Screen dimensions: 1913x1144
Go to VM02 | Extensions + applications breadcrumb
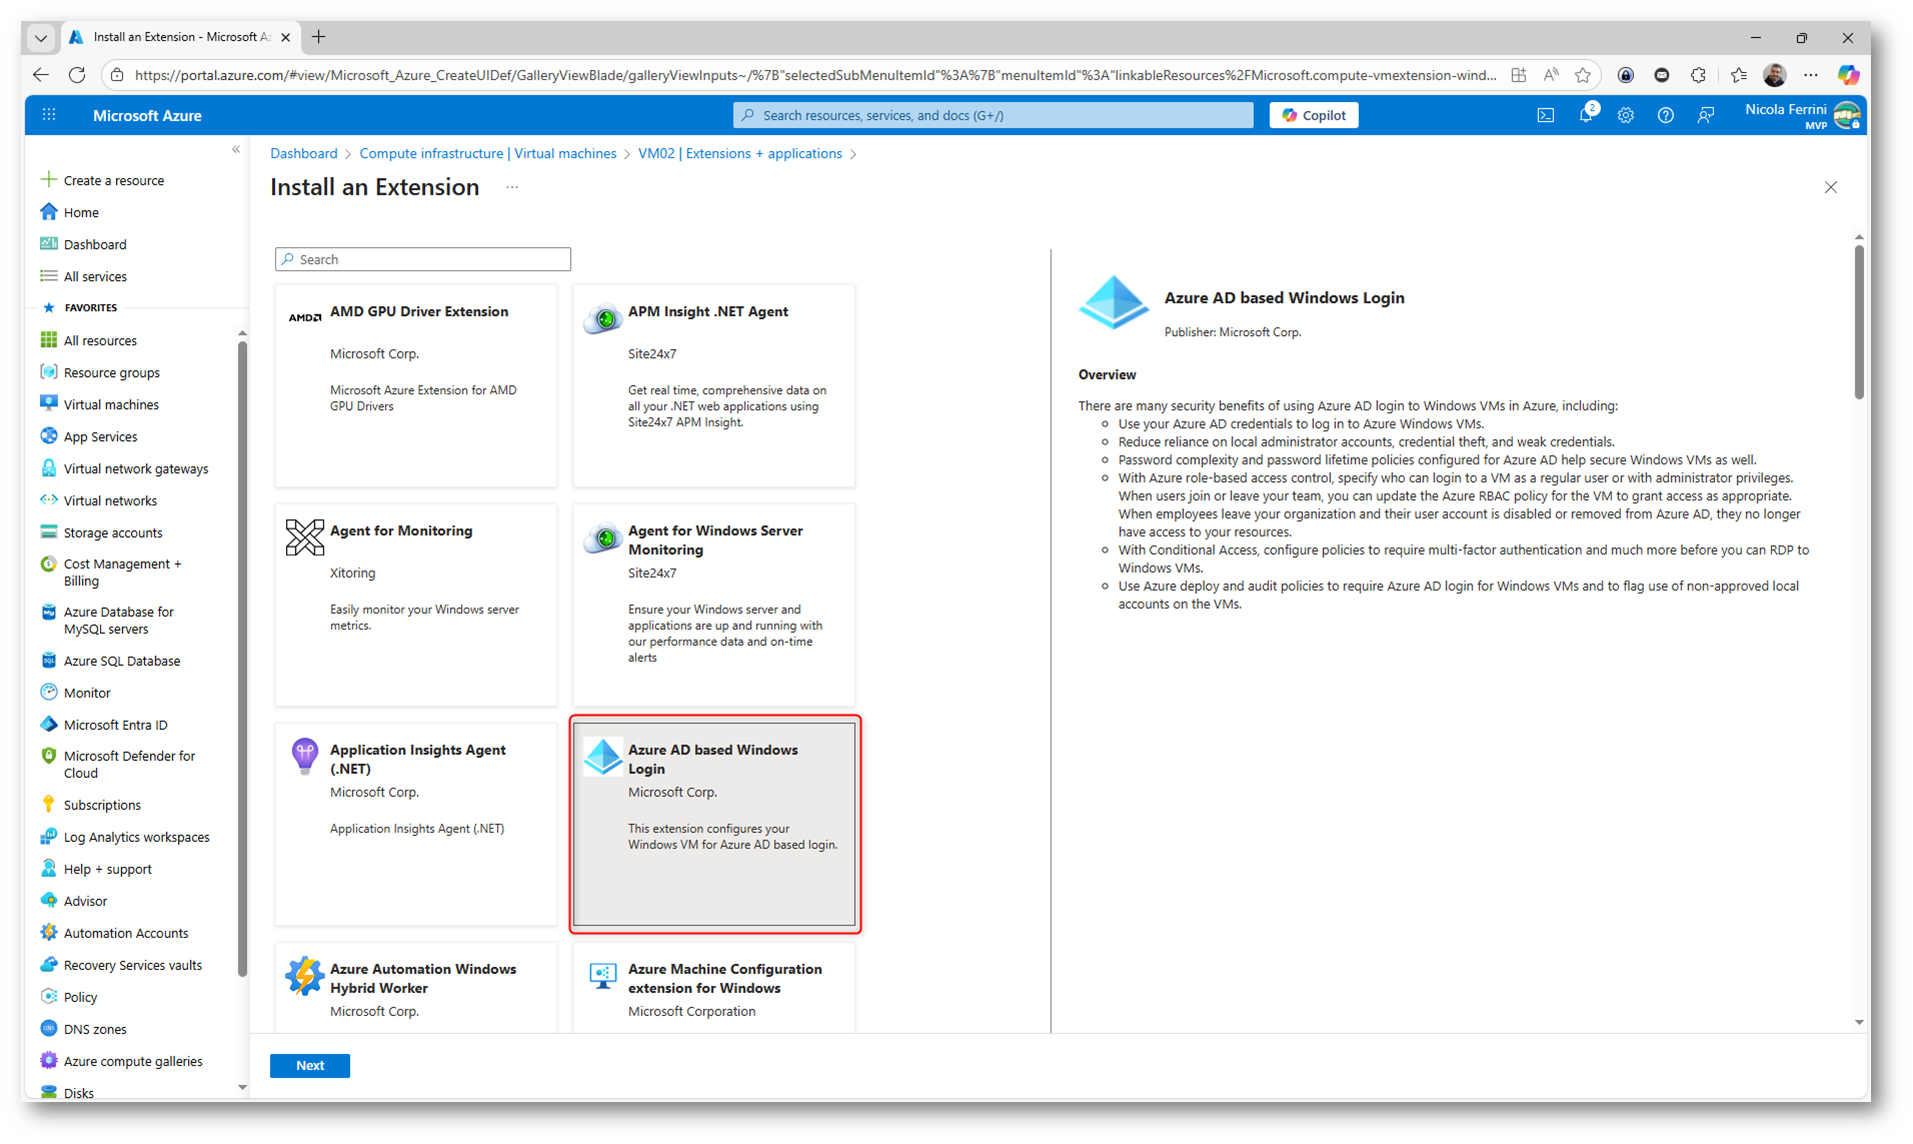[x=740, y=153]
